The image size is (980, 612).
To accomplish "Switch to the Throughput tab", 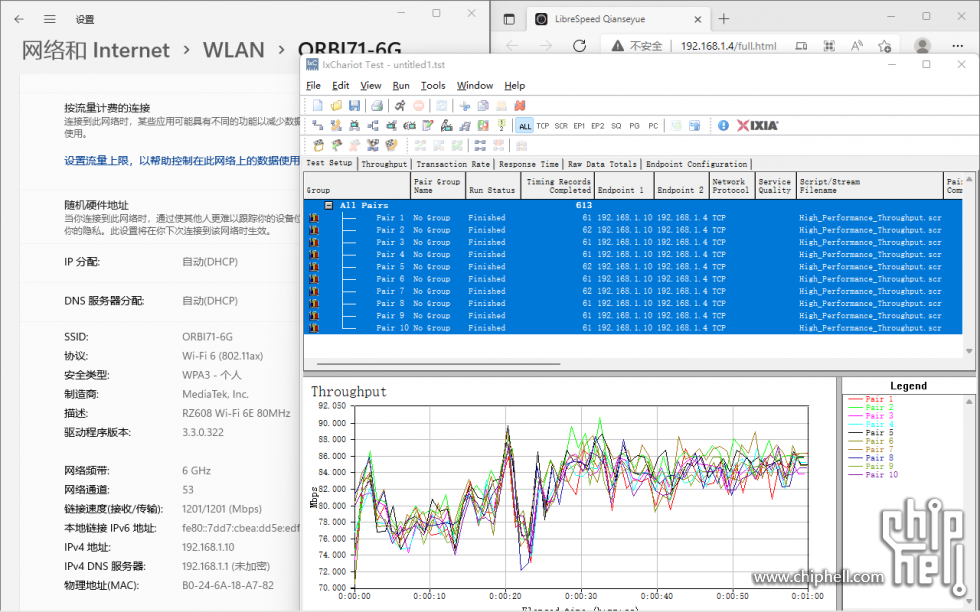I will coord(384,164).
